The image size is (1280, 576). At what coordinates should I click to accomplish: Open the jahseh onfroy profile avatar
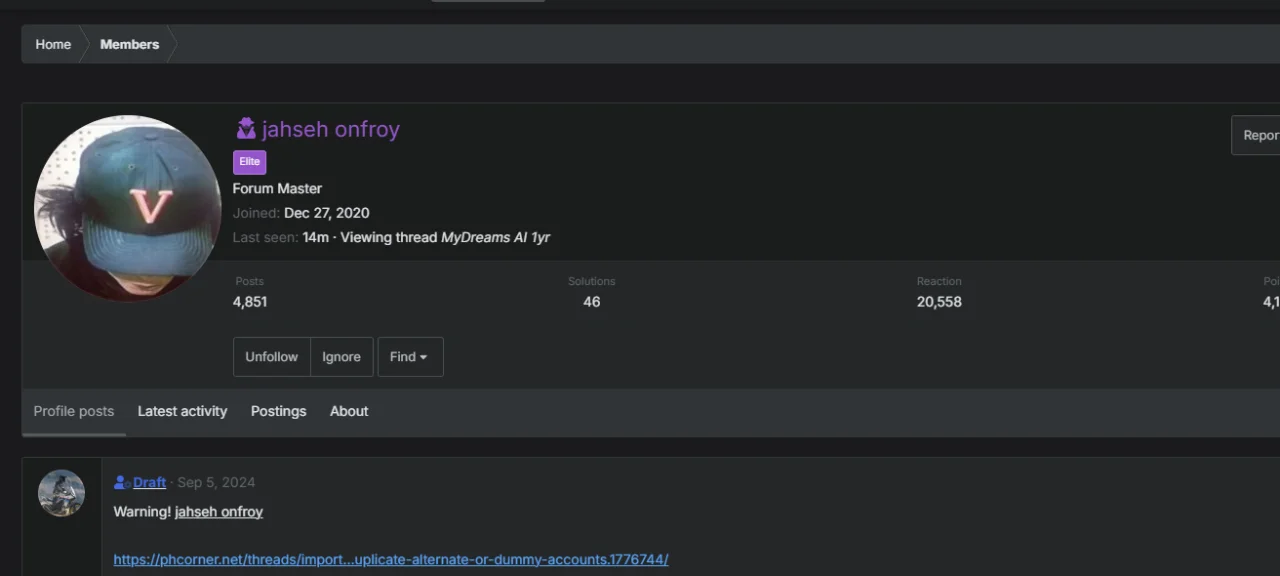point(128,208)
